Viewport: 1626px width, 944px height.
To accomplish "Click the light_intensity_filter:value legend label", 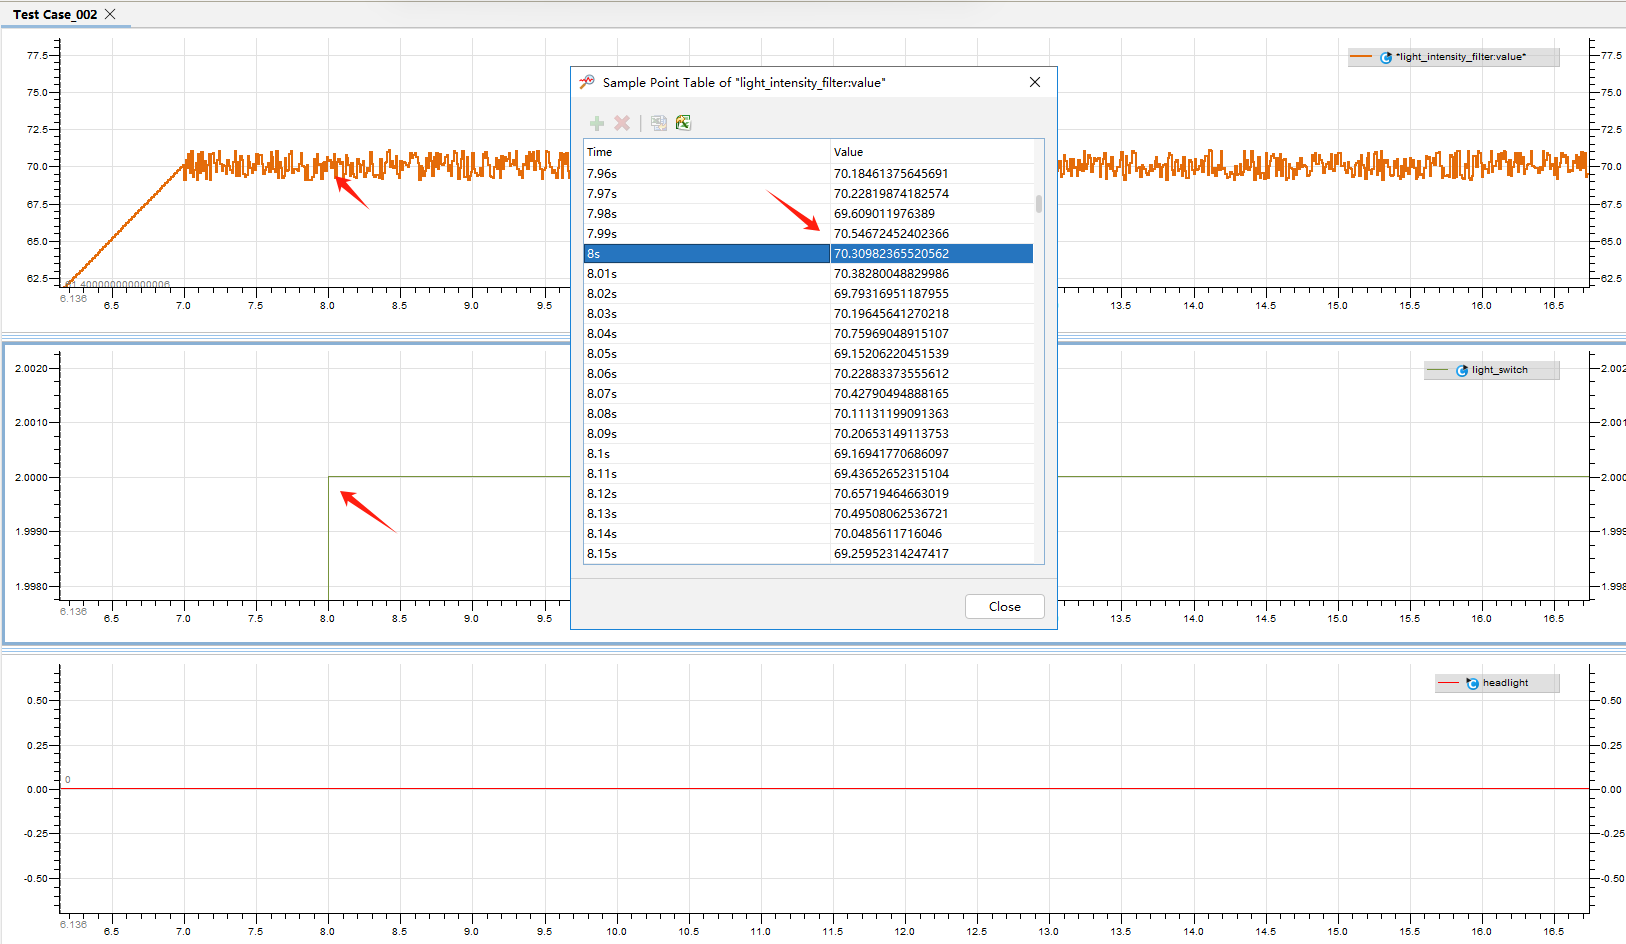I will point(1461,57).
